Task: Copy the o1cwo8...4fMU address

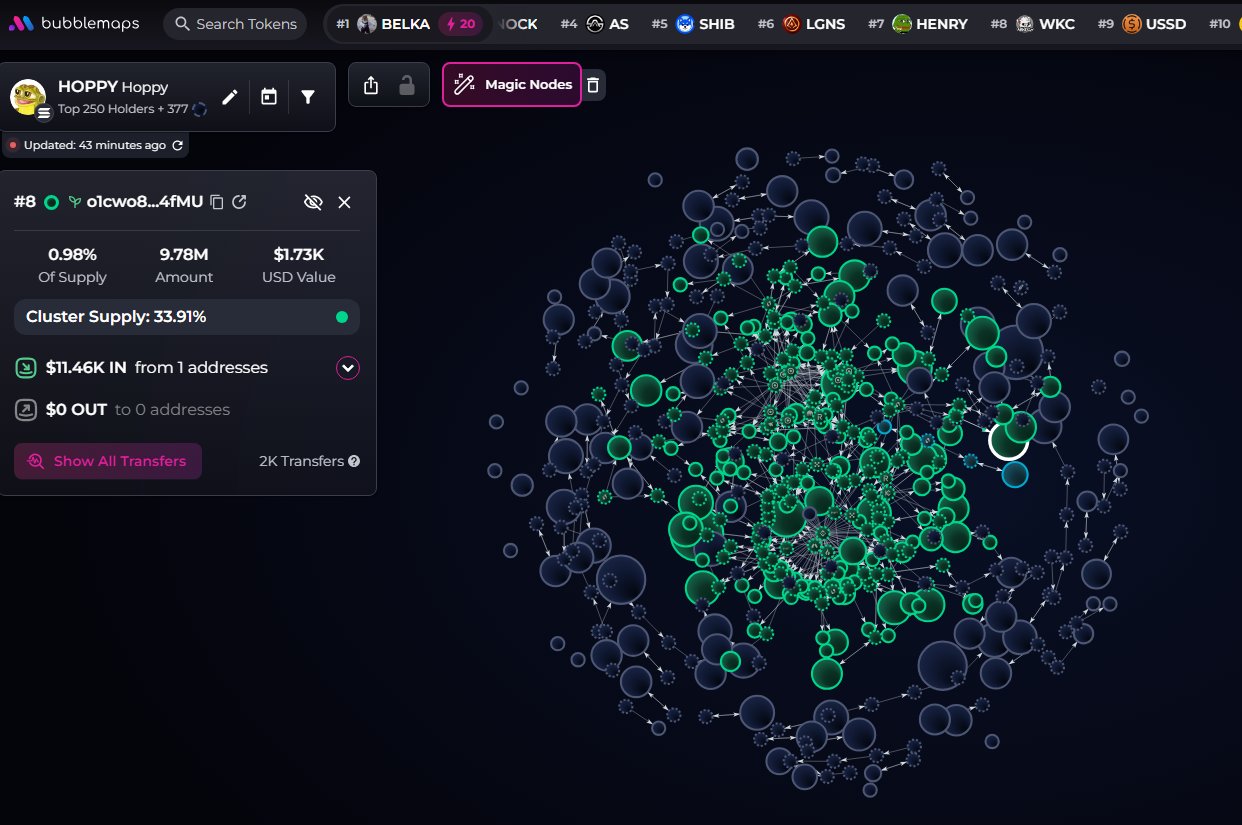Action: (217, 202)
